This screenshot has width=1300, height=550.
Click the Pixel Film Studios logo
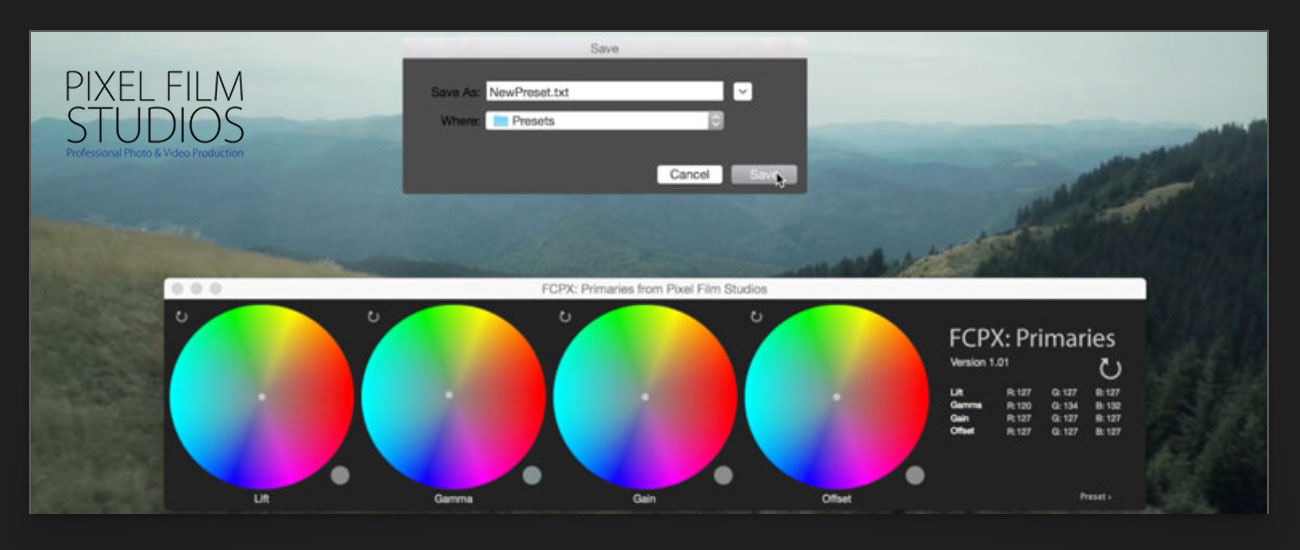(155, 114)
